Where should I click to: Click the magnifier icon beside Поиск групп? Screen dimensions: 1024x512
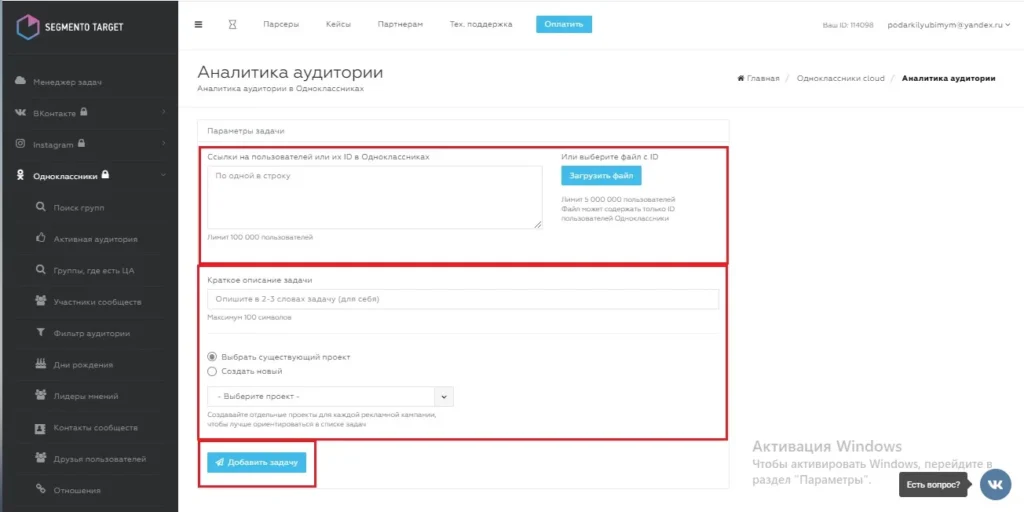coord(40,208)
